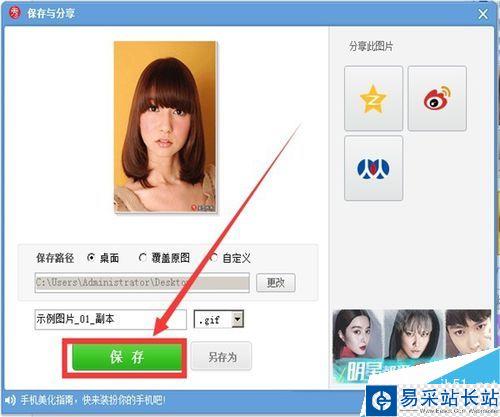500x417 pixels.
Task: Click the app logo in the title bar
Action: tap(14, 13)
